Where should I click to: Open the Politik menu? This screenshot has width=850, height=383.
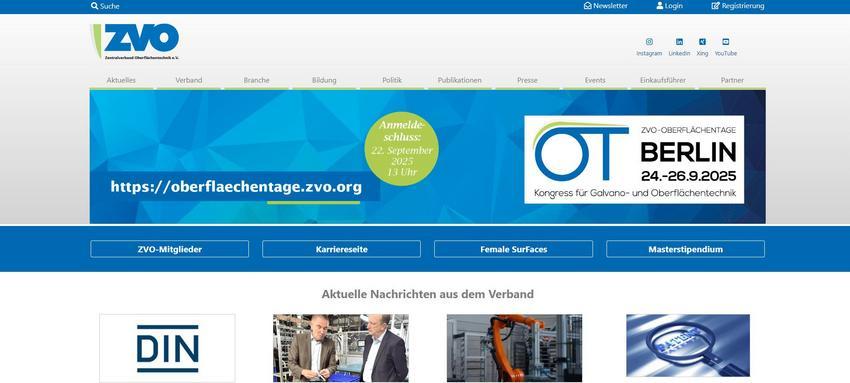(x=392, y=80)
